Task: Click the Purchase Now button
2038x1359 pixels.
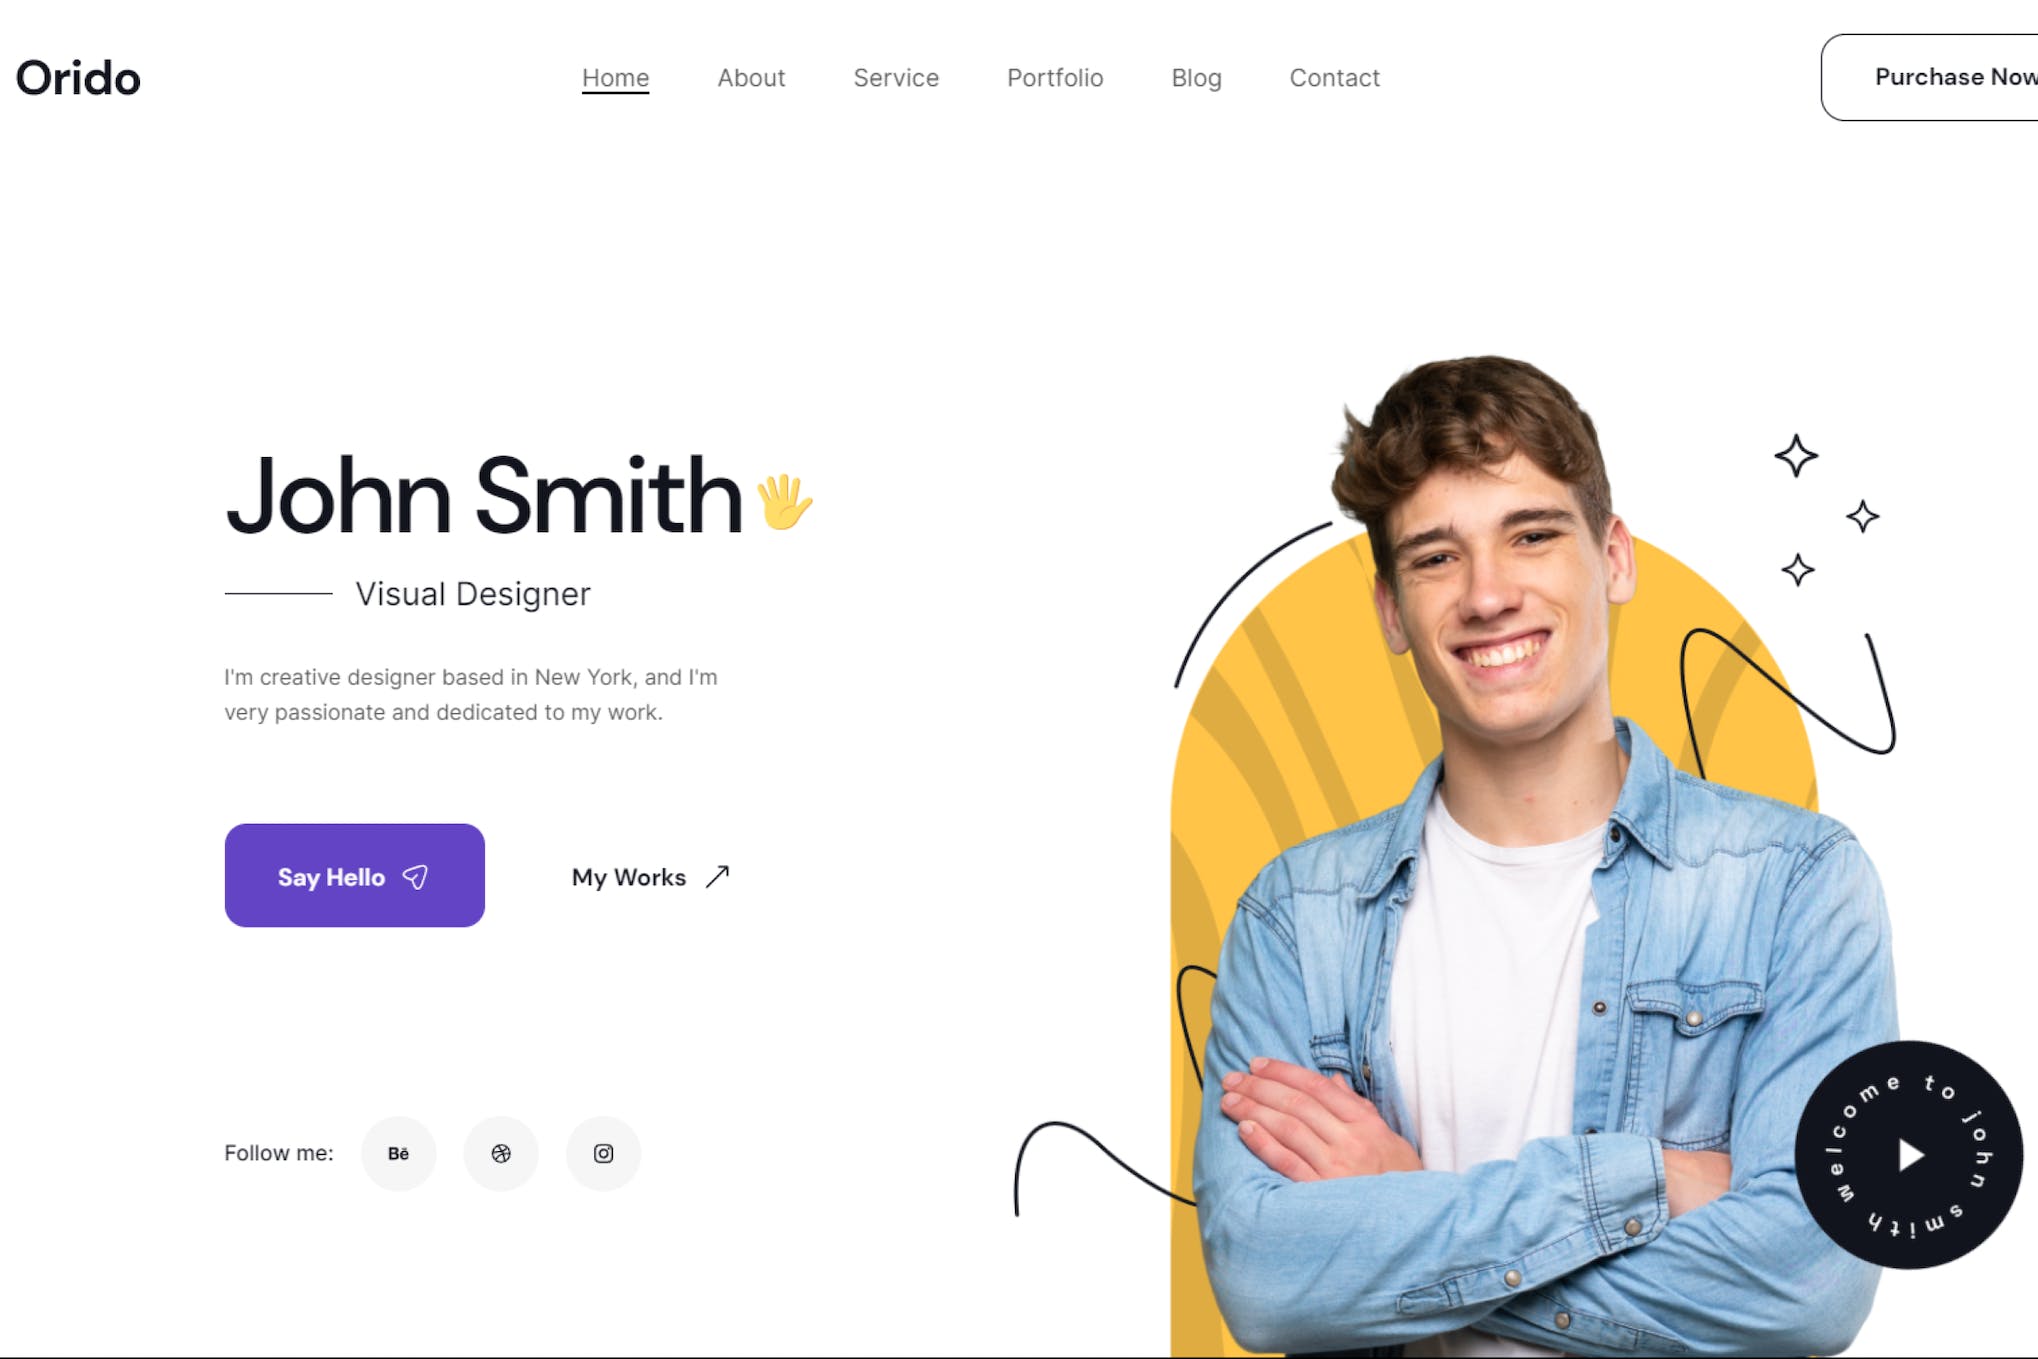Action: pos(1941,76)
